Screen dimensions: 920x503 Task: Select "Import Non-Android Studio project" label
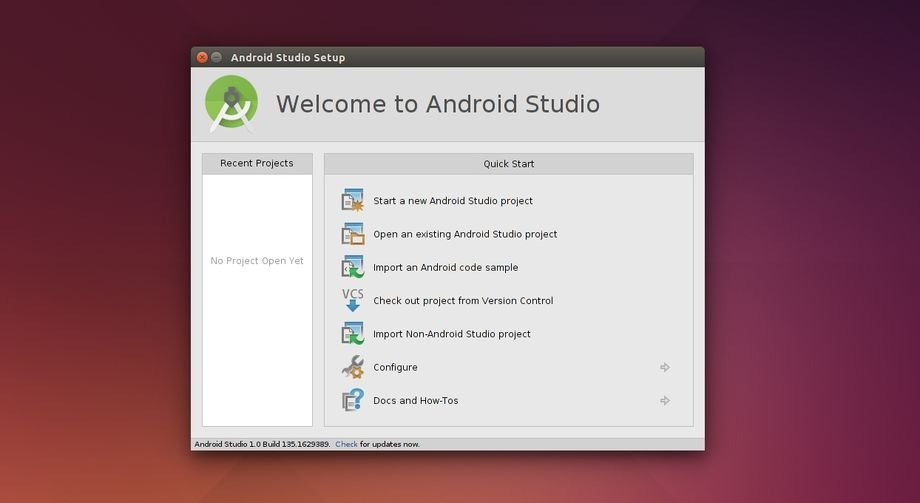tap(452, 334)
